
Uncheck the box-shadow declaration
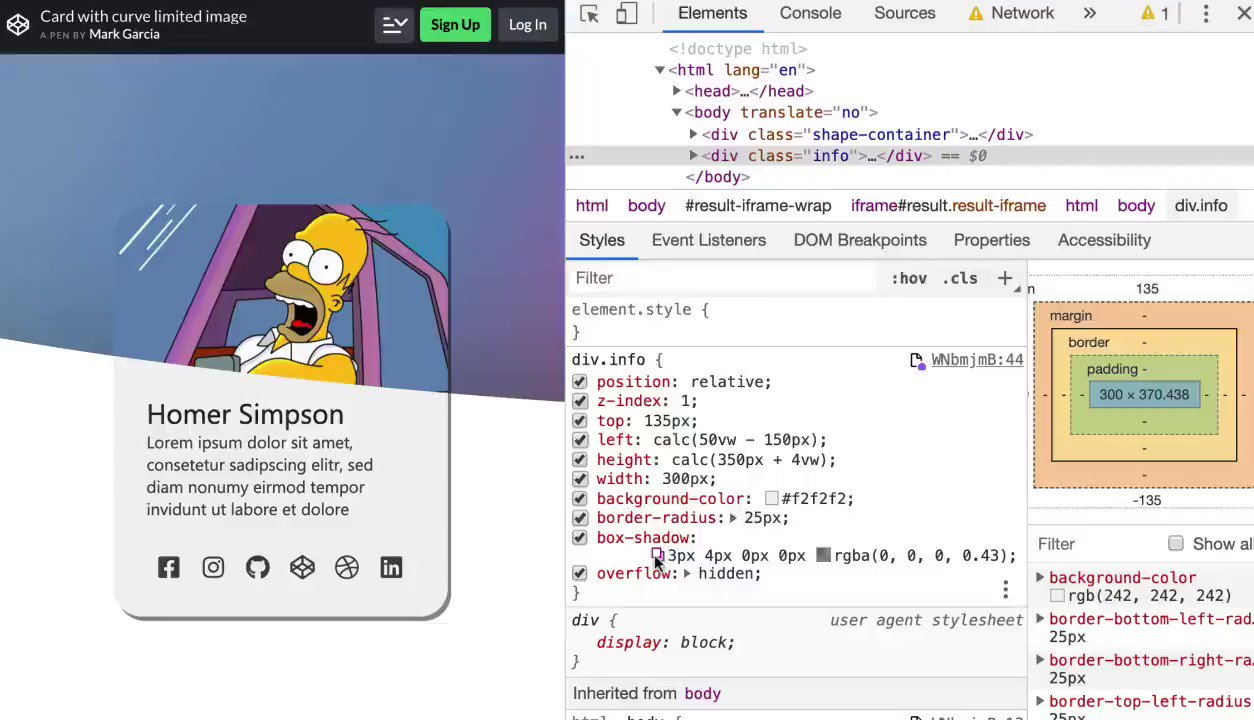click(x=580, y=538)
